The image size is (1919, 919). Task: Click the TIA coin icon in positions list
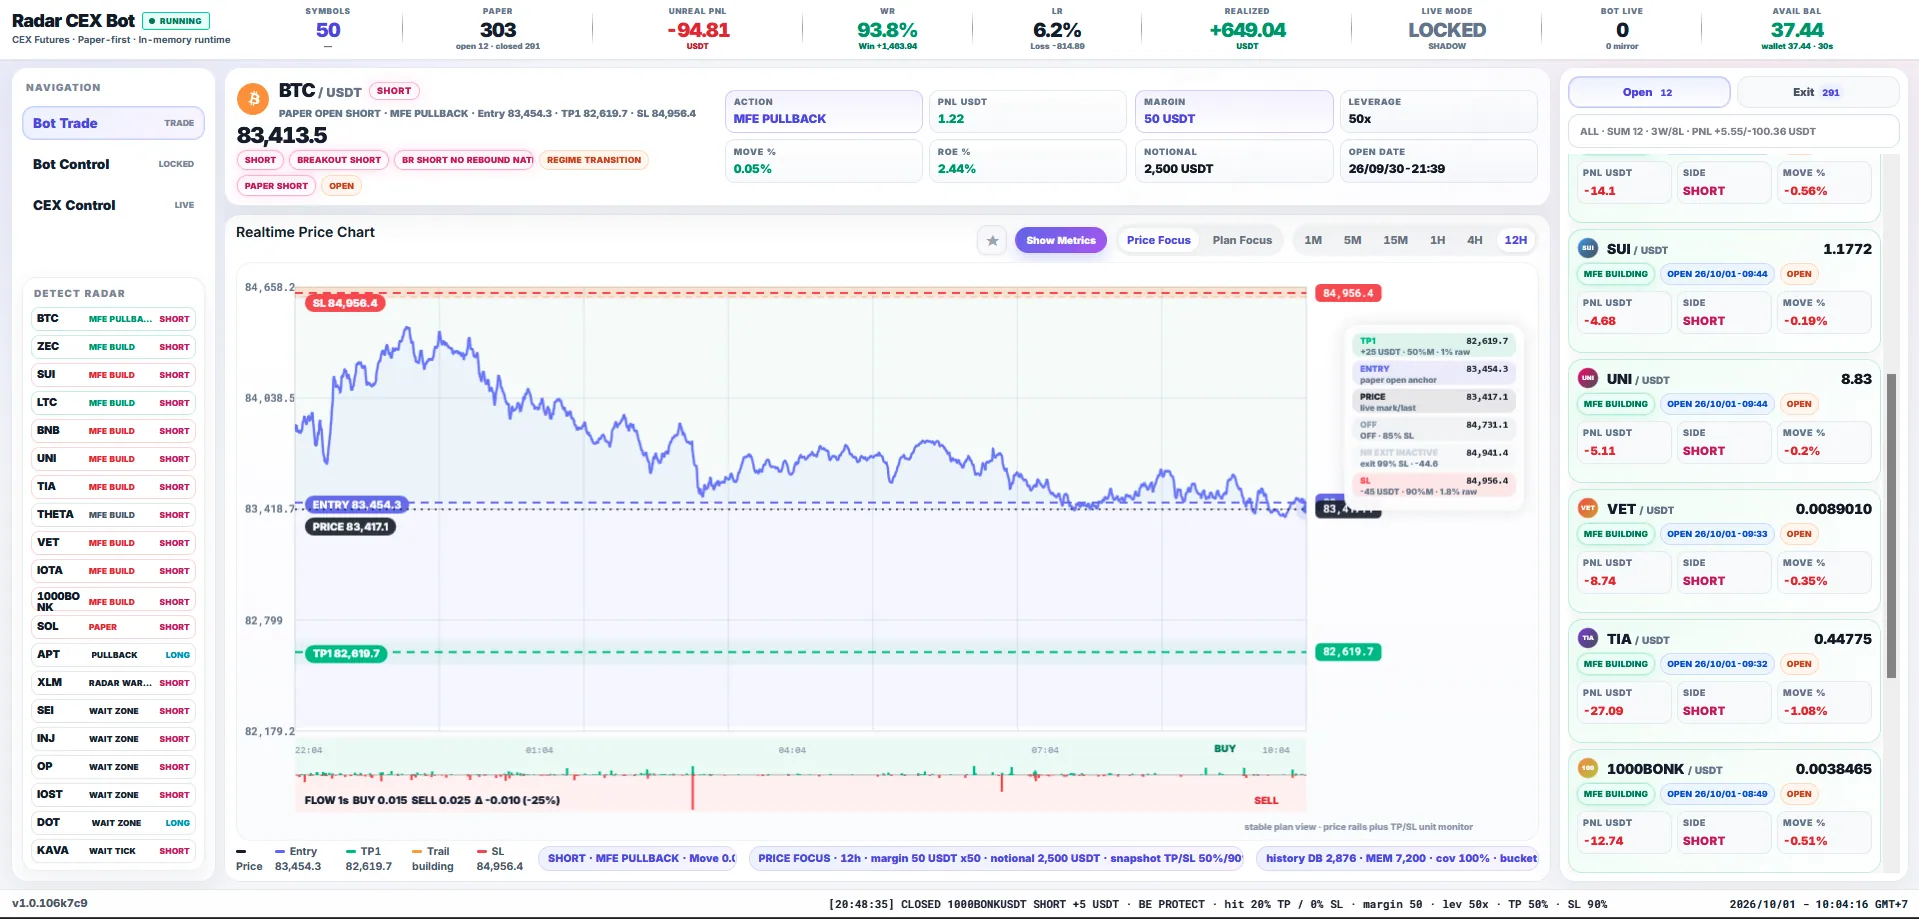pyautogui.click(x=1588, y=638)
